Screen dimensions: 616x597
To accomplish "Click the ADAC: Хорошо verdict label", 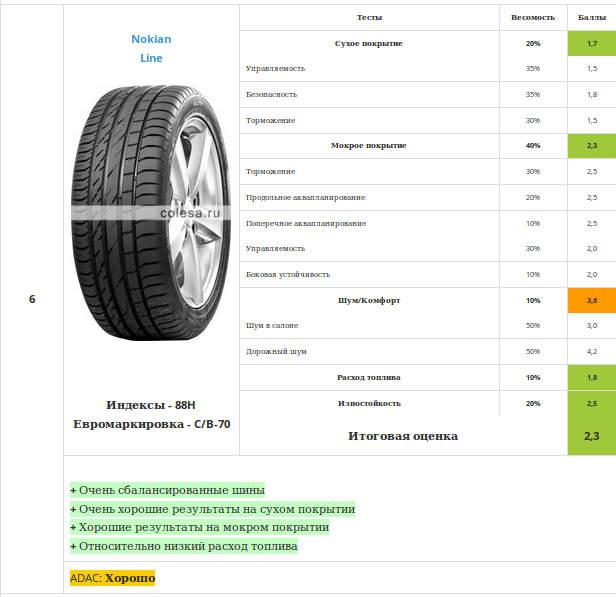I will pyautogui.click(x=113, y=578).
